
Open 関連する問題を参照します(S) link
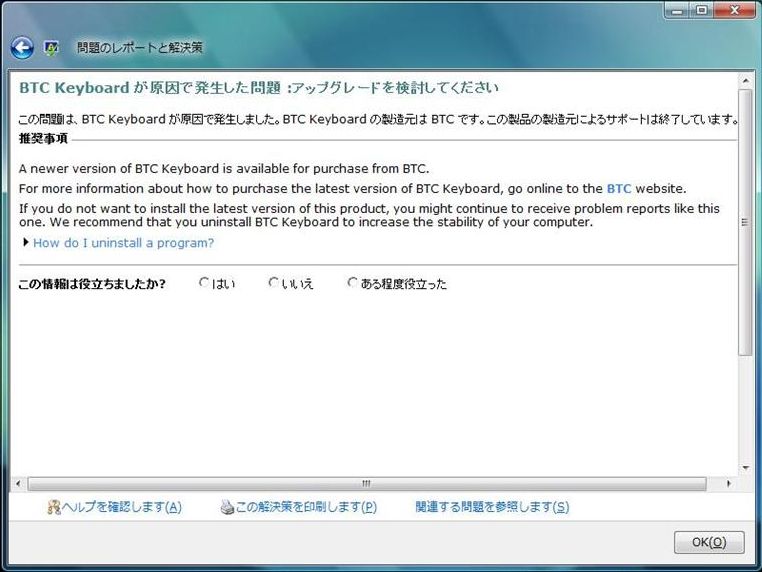tap(492, 507)
